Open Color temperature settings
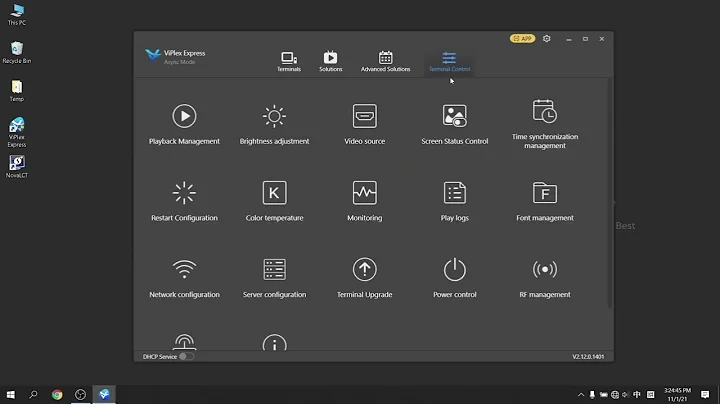 [x=274, y=201]
